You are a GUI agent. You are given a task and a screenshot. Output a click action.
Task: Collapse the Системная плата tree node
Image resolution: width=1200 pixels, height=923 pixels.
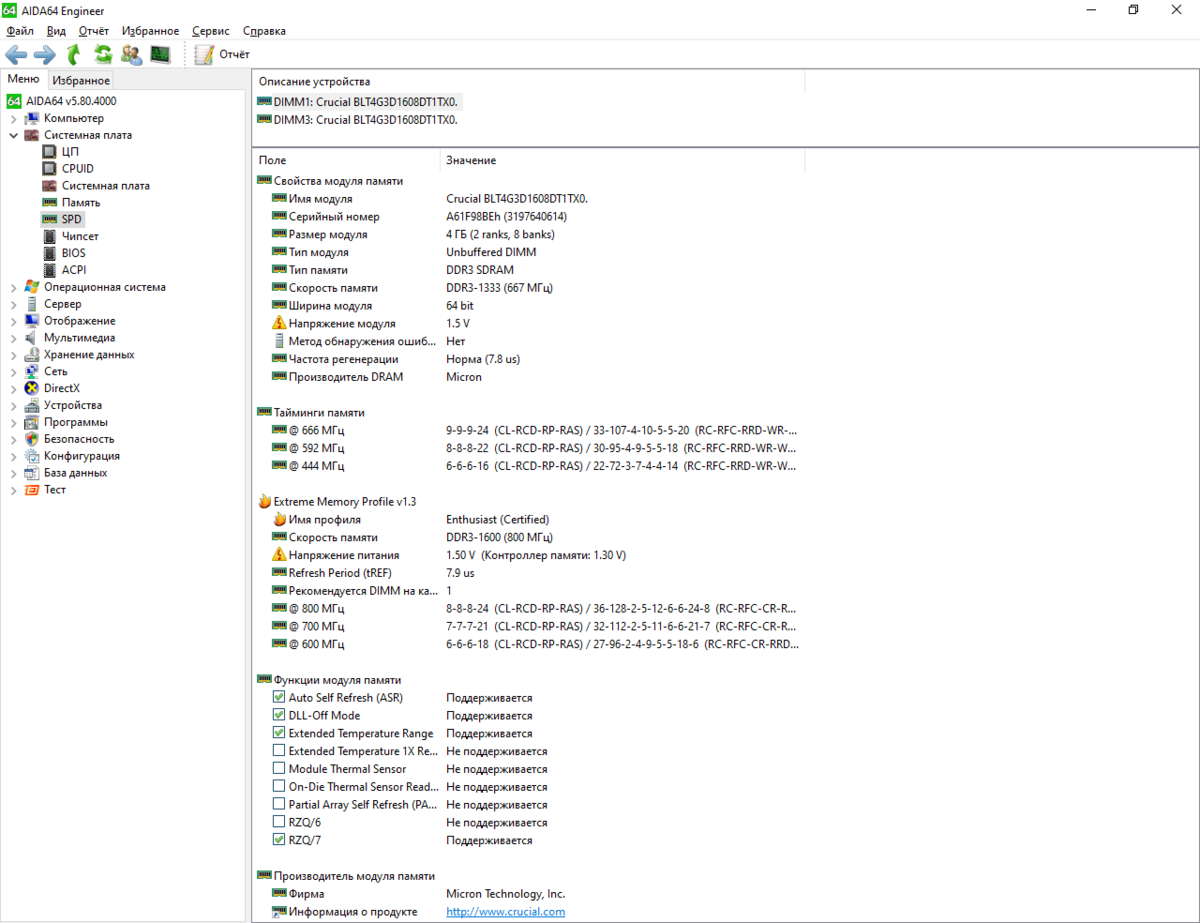(x=13, y=135)
